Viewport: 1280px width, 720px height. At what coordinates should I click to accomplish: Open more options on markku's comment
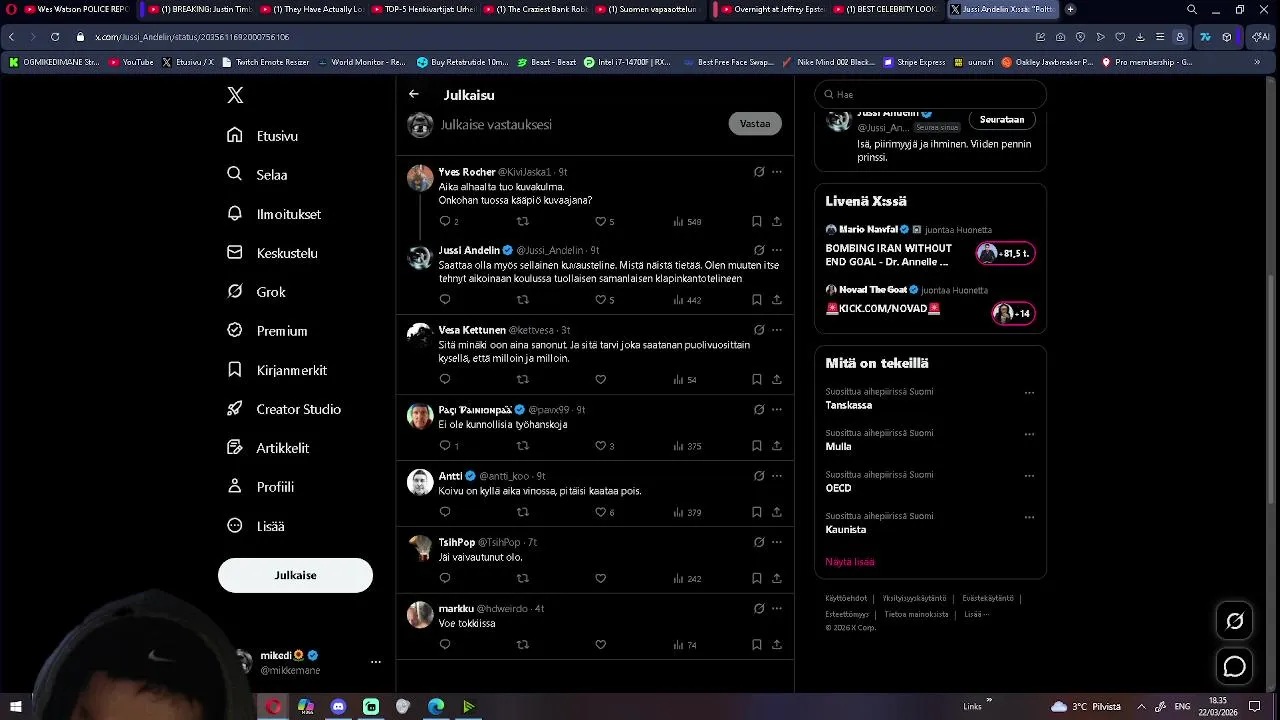pos(776,608)
